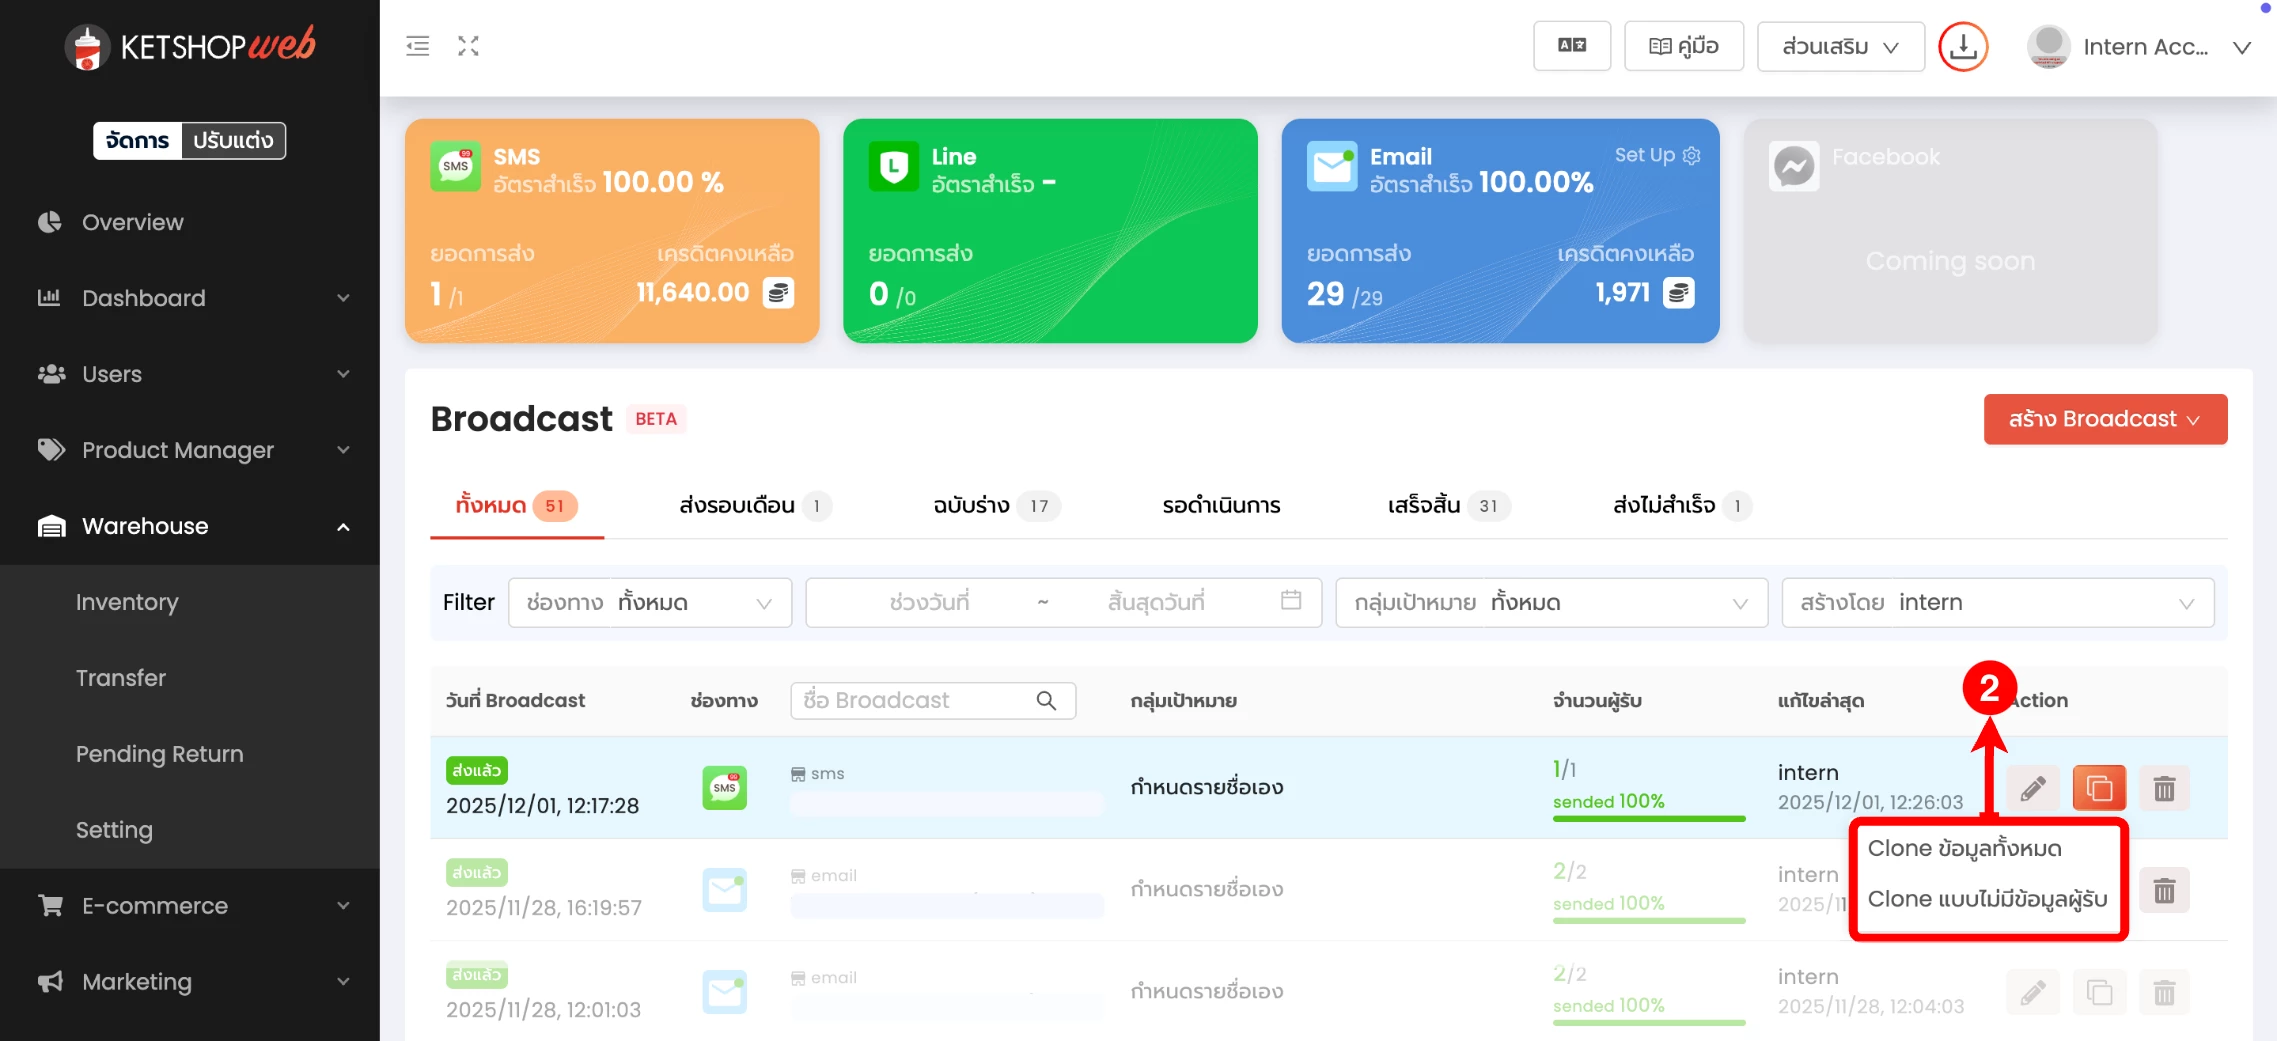The image size is (2277, 1041).
Task: Expand the สร้าง Broadcast dropdown button
Action: 2105,419
